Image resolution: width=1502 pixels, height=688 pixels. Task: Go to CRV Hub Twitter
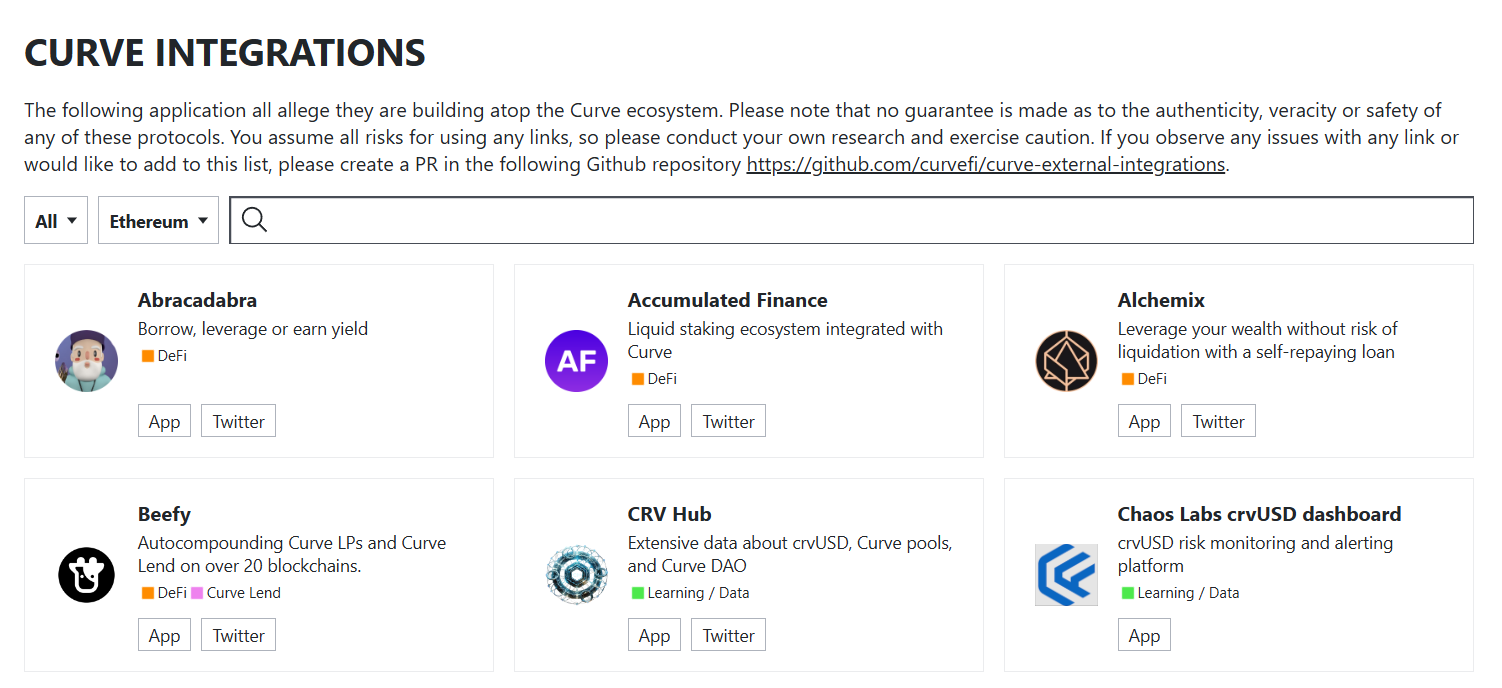(x=728, y=635)
